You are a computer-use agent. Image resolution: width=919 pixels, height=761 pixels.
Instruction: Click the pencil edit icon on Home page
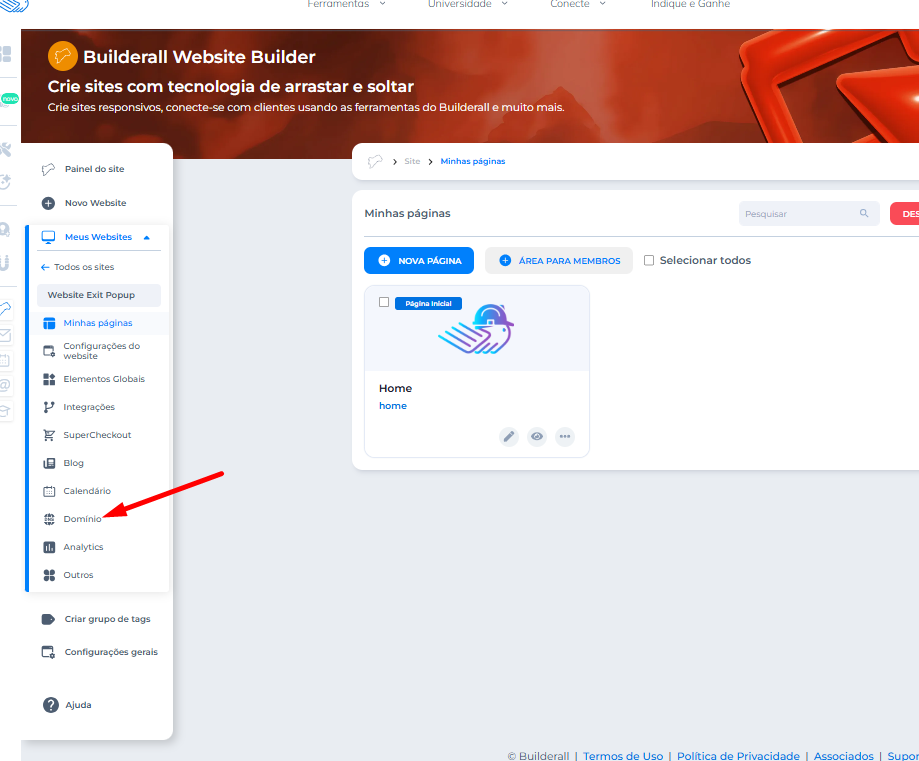click(x=509, y=436)
